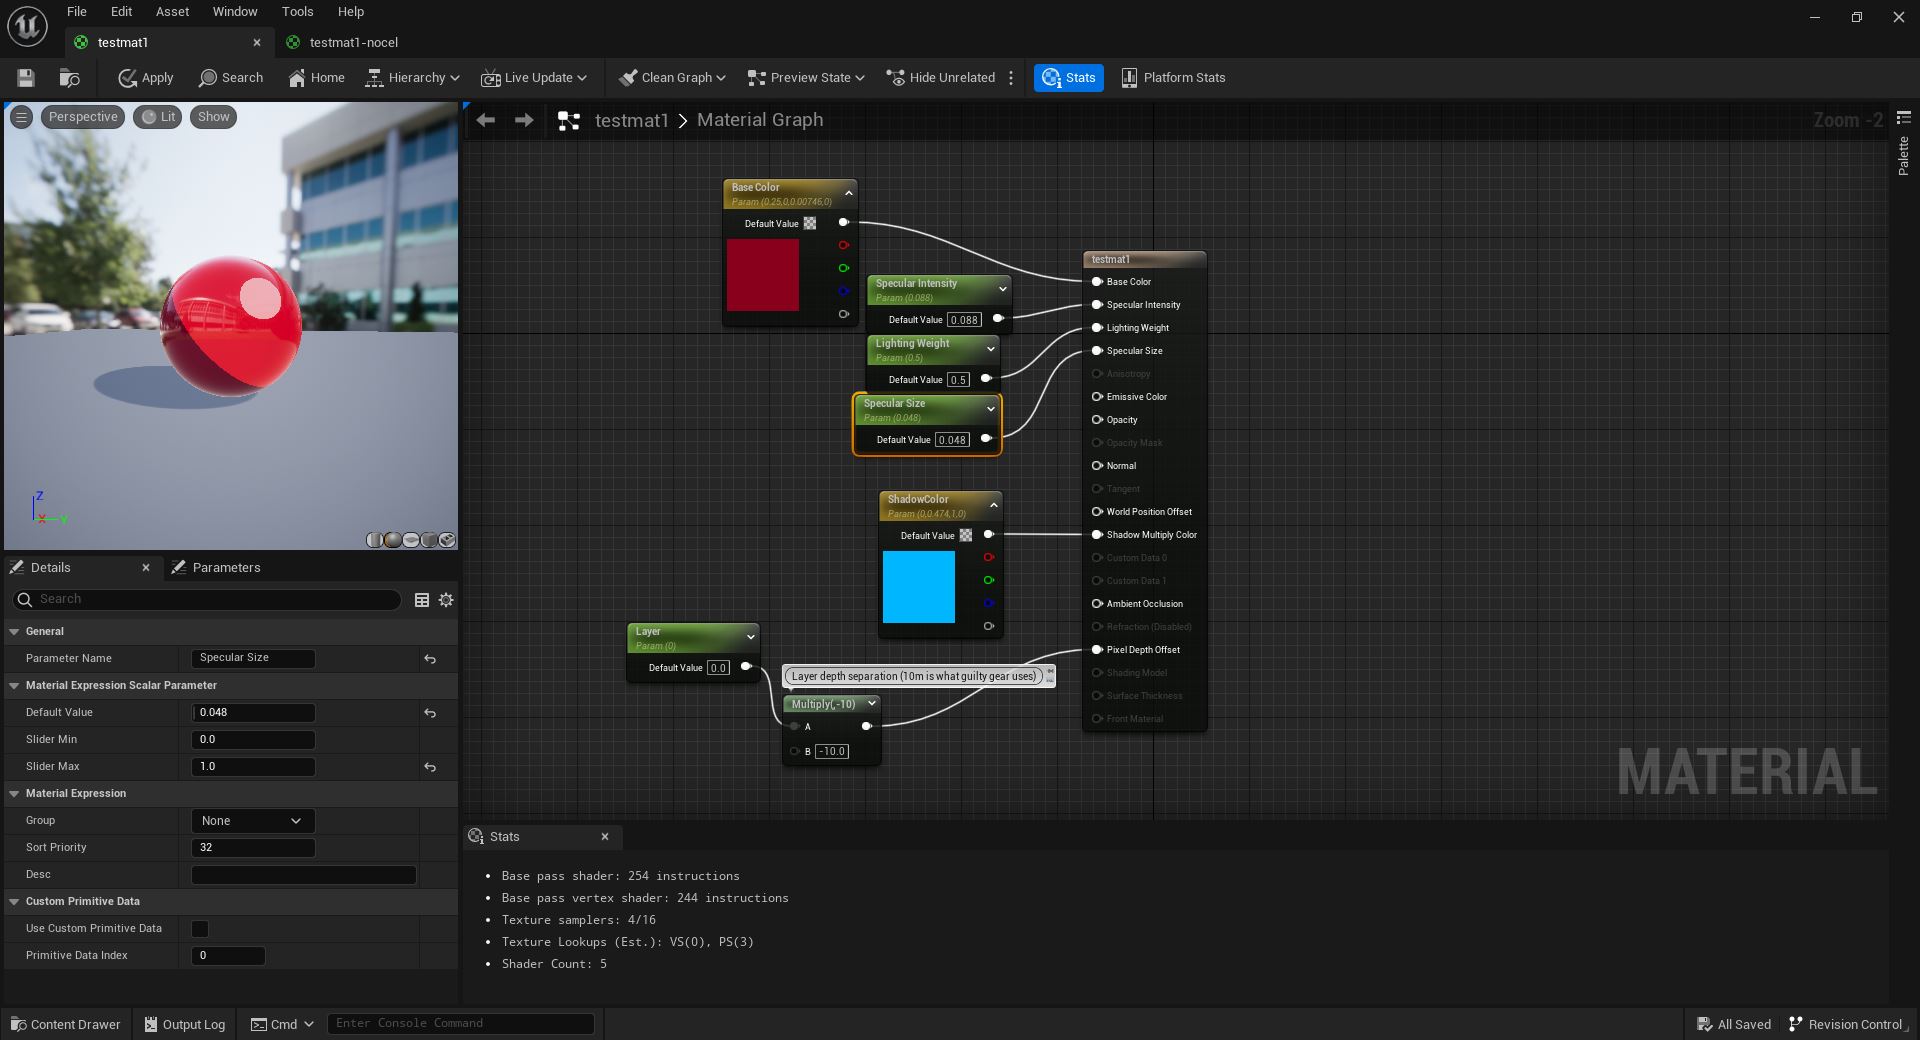
Task: Click Browse to asset in Content Browser icon
Action: pos(69,78)
